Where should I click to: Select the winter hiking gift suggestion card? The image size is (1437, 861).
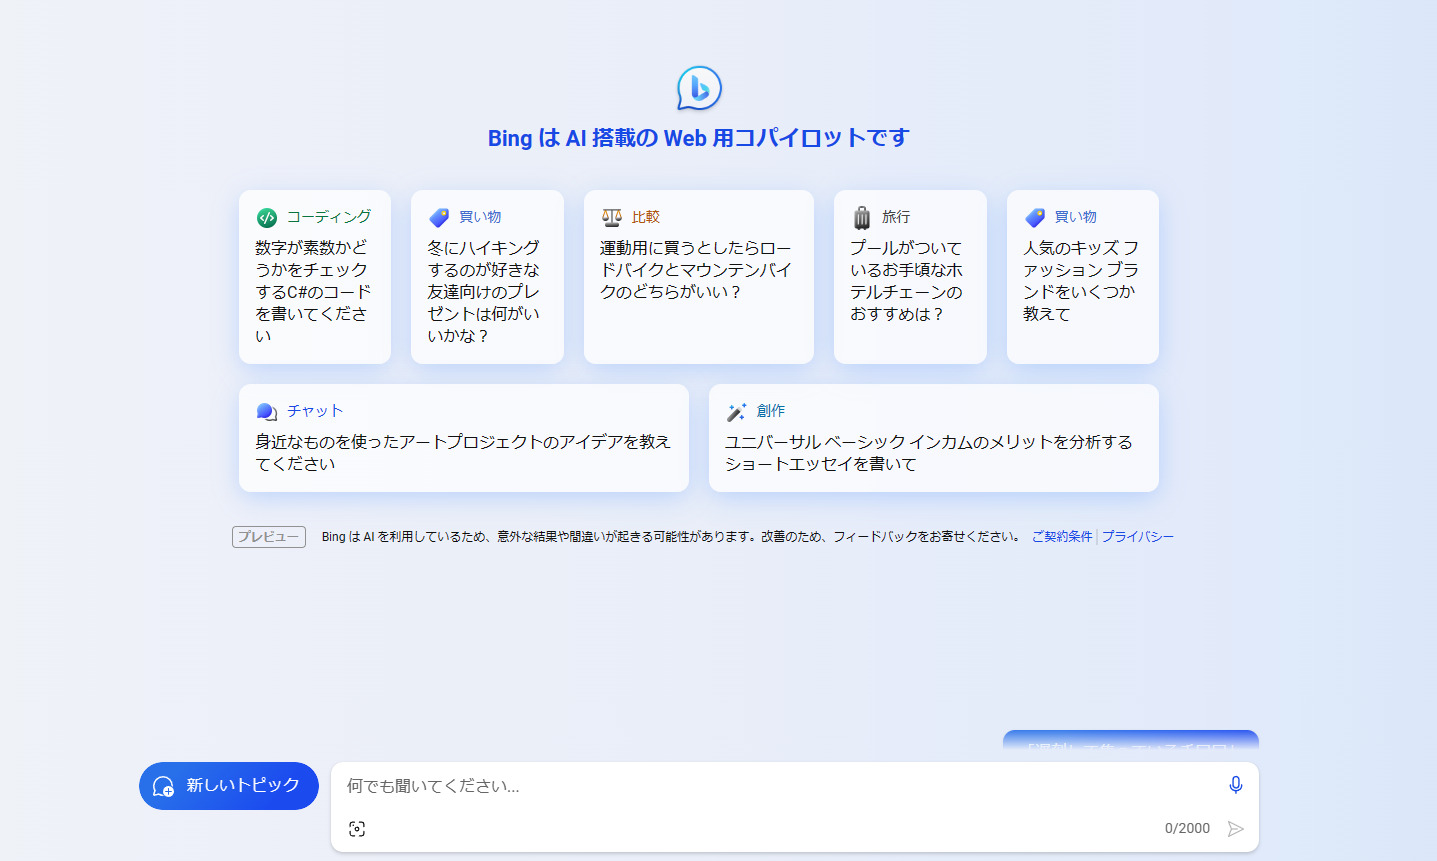pyautogui.click(x=487, y=277)
